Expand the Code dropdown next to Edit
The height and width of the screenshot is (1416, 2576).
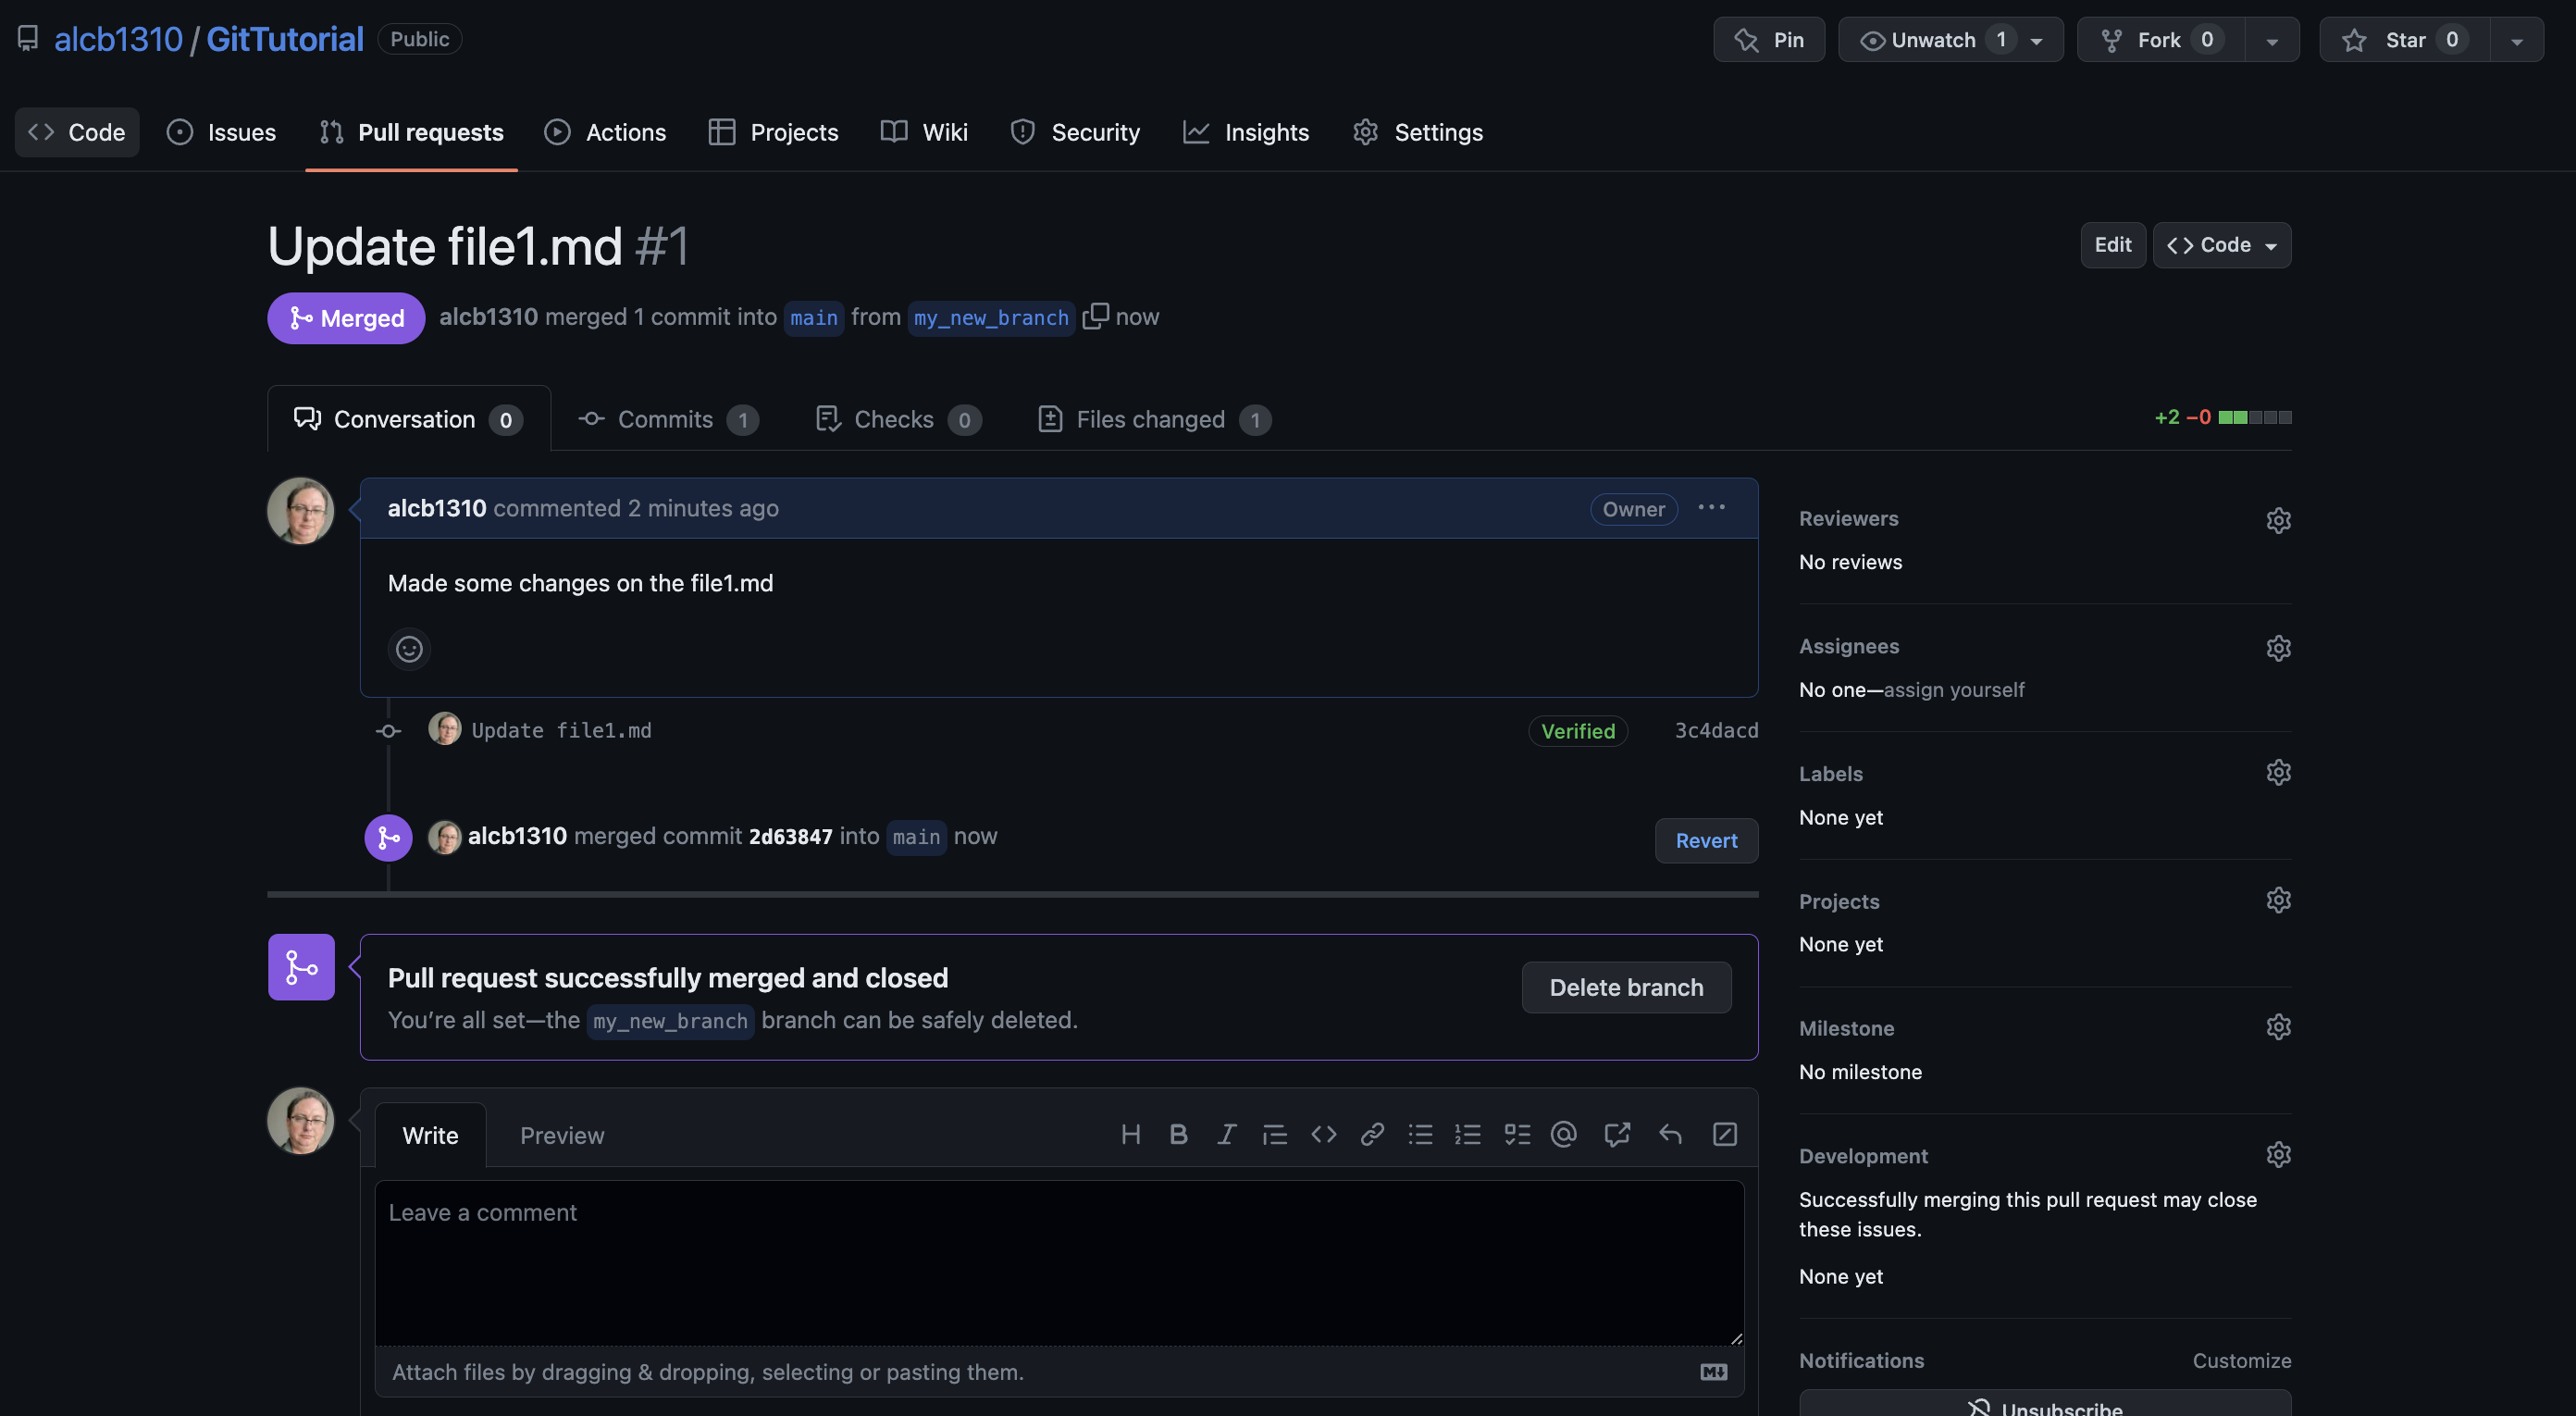click(2221, 245)
